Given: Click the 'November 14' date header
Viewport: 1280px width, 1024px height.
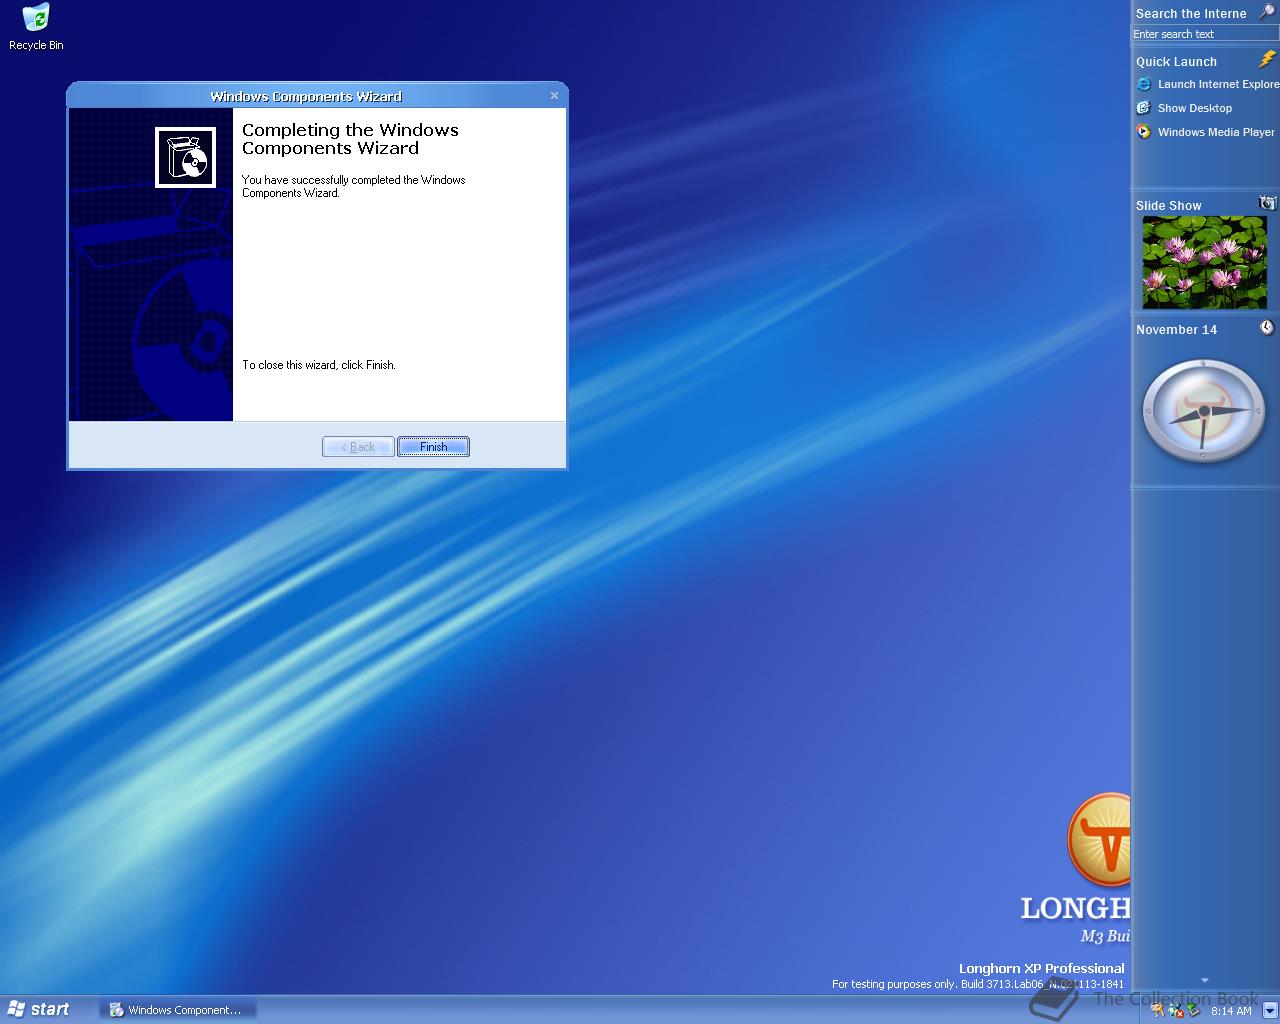Looking at the screenshot, I should [x=1176, y=330].
